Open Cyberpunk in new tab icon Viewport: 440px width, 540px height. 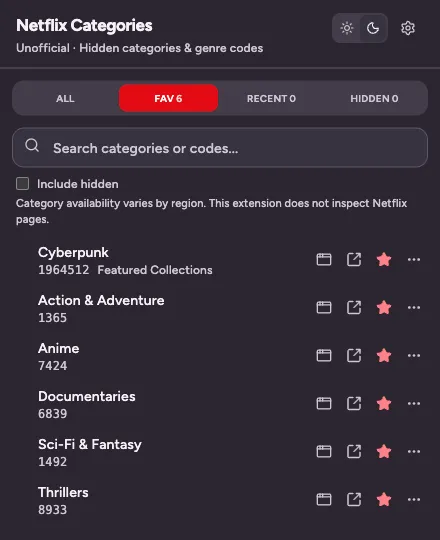click(354, 259)
